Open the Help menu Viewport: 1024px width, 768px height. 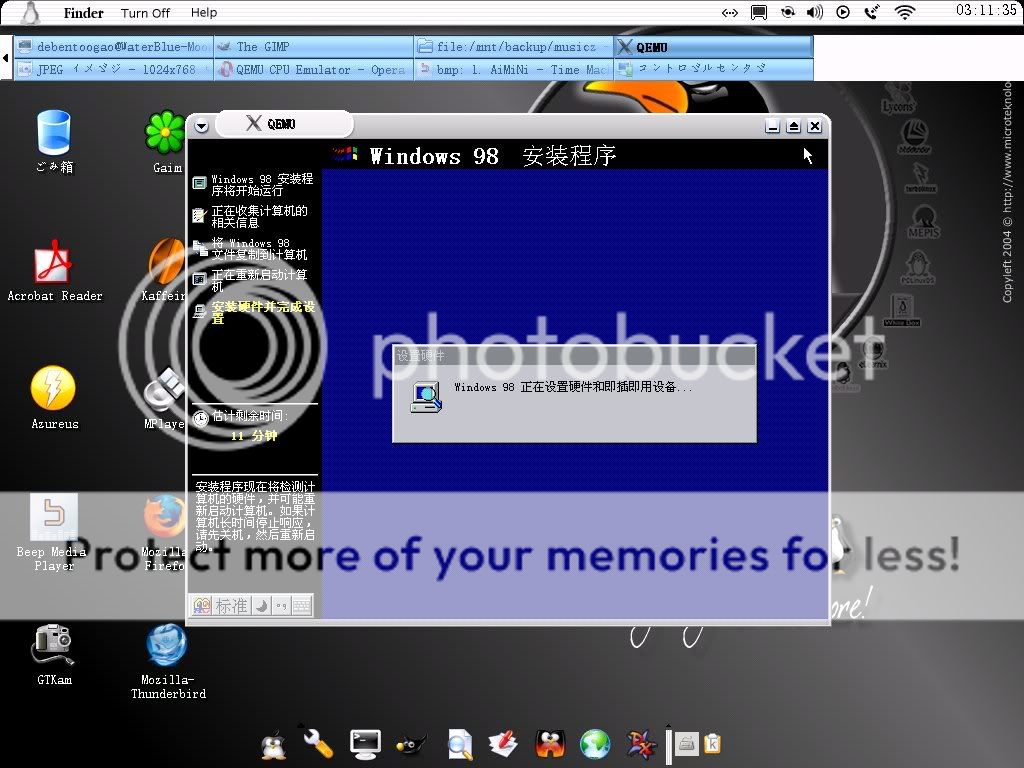click(204, 12)
